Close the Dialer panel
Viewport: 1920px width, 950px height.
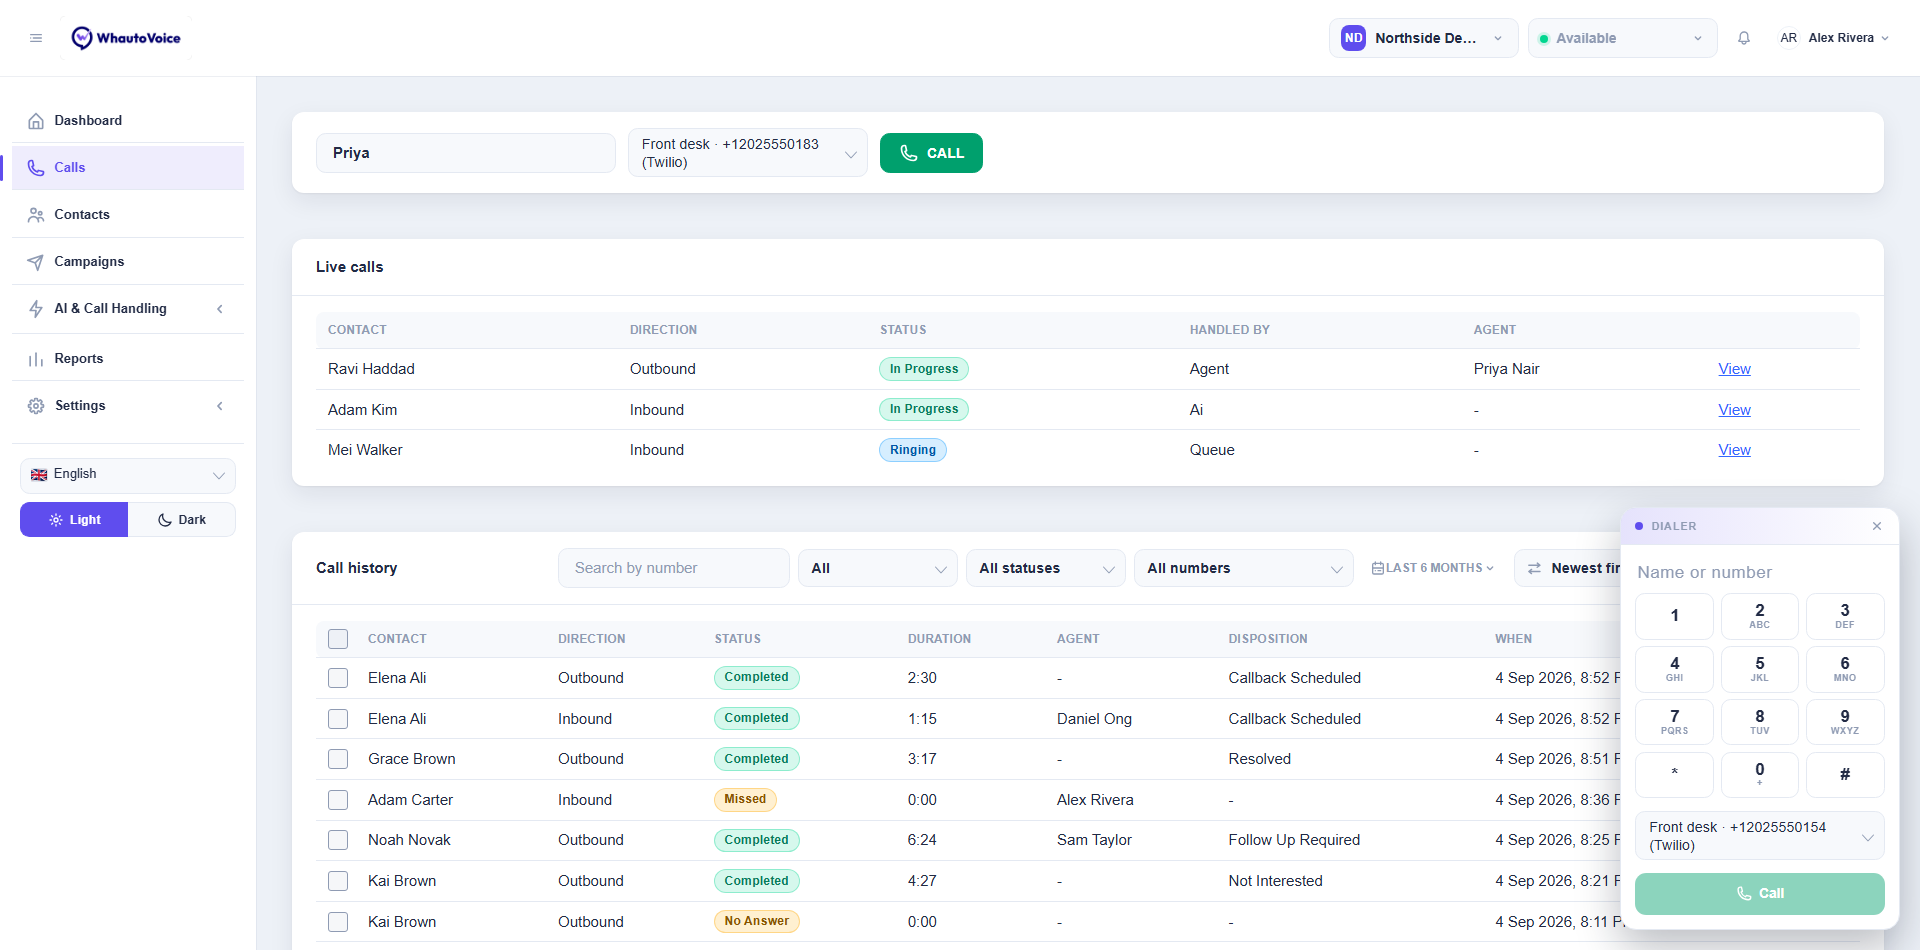click(1877, 526)
